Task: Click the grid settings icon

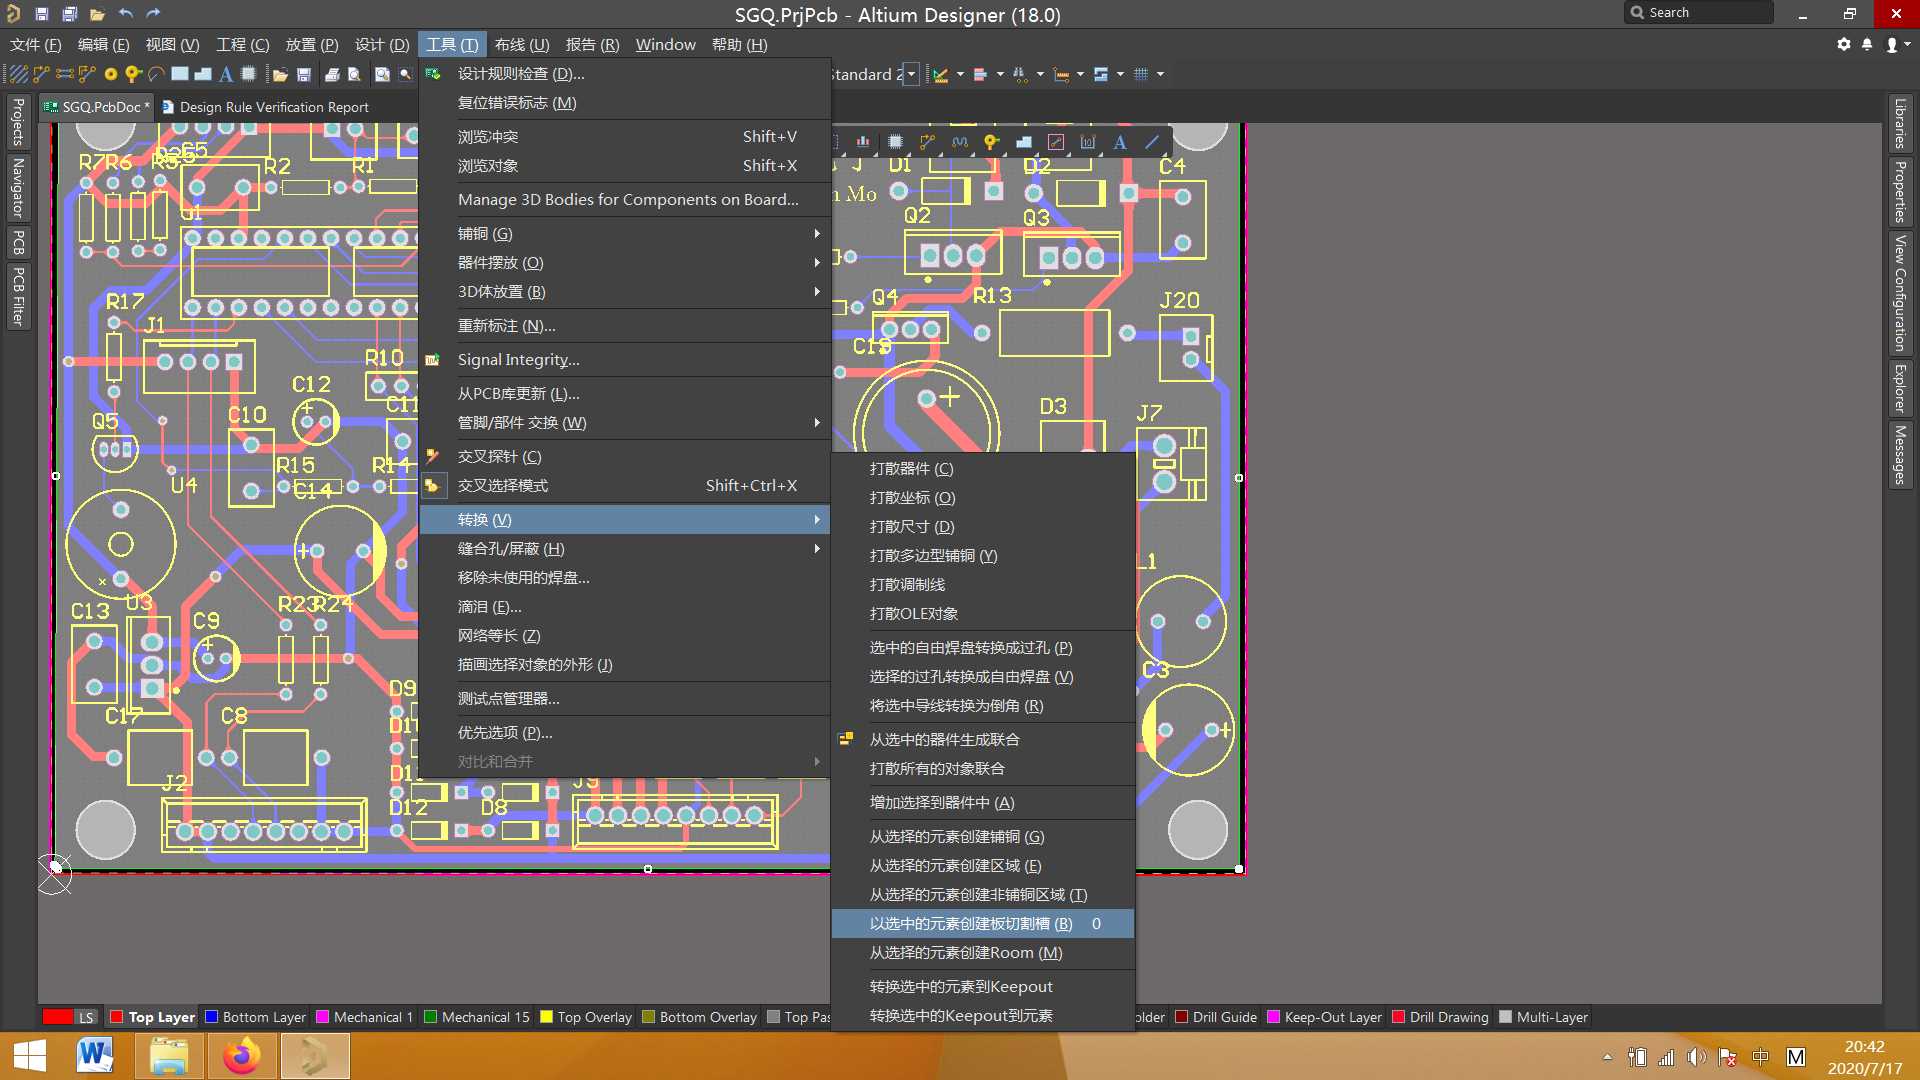Action: pyautogui.click(x=1141, y=74)
